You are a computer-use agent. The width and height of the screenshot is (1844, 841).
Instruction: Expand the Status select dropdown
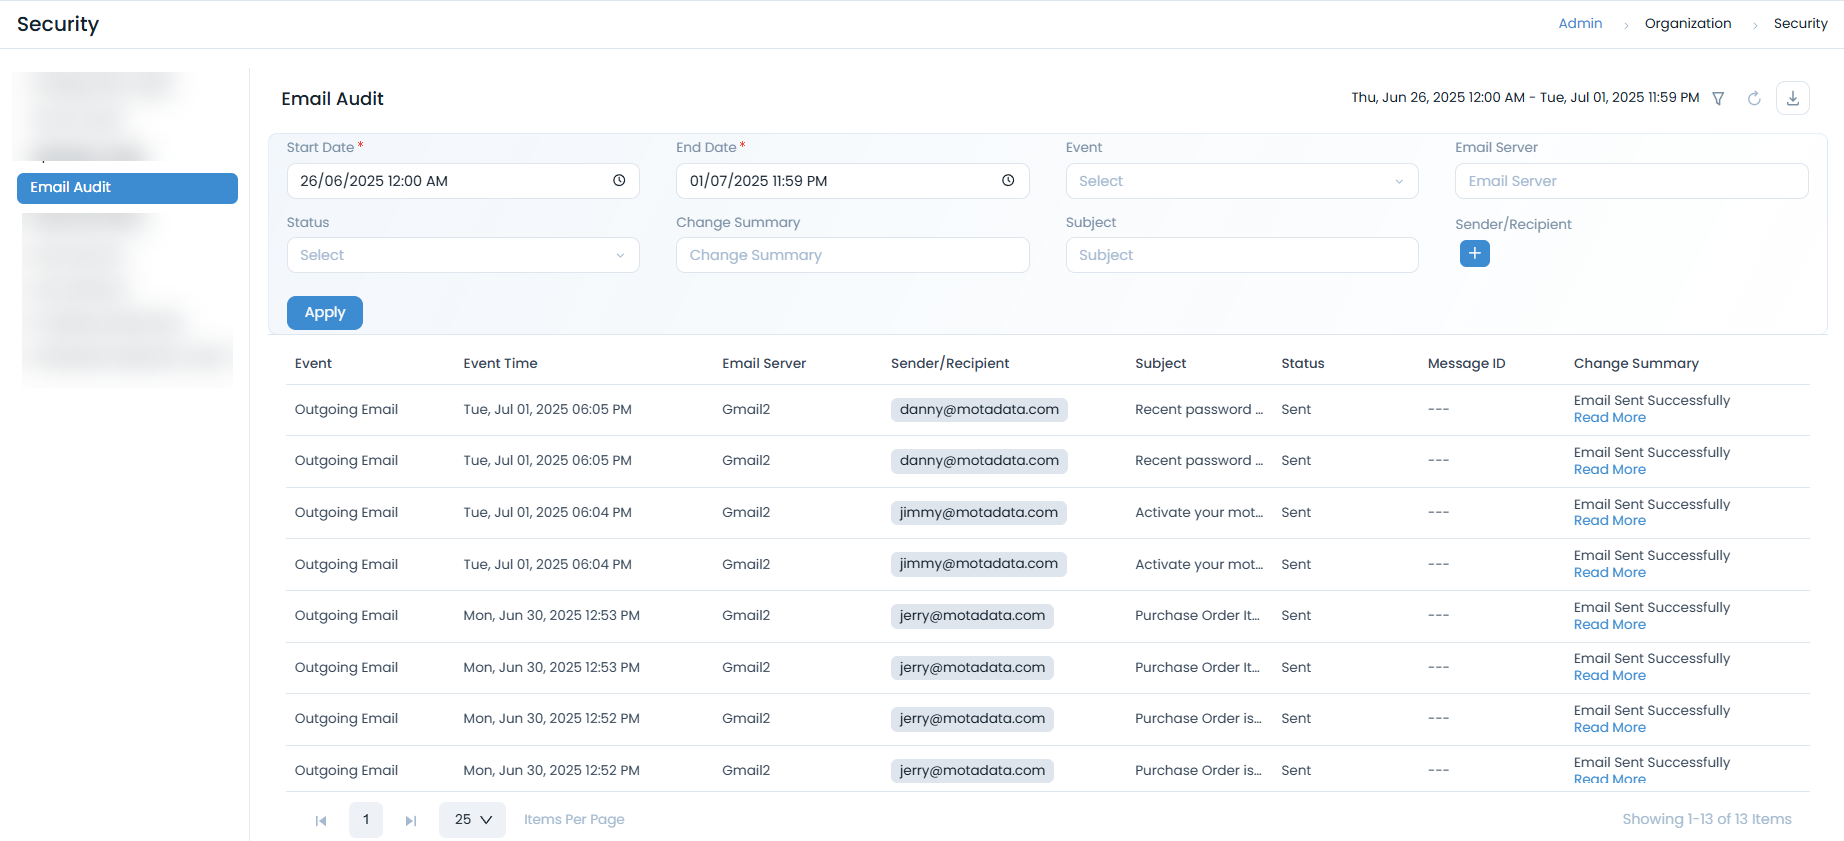(x=463, y=255)
